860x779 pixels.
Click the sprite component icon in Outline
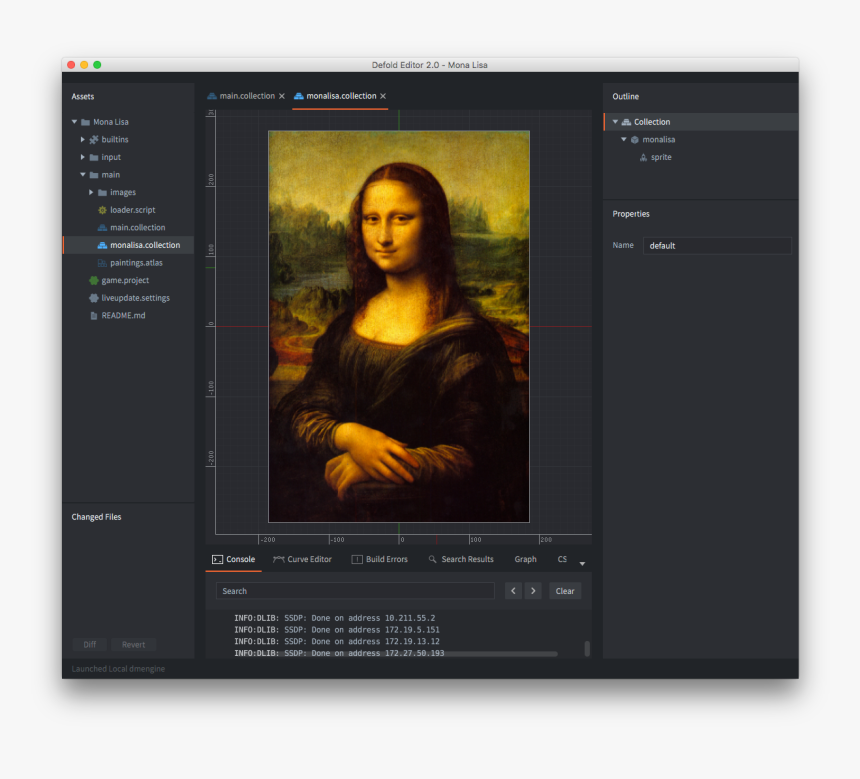643,157
